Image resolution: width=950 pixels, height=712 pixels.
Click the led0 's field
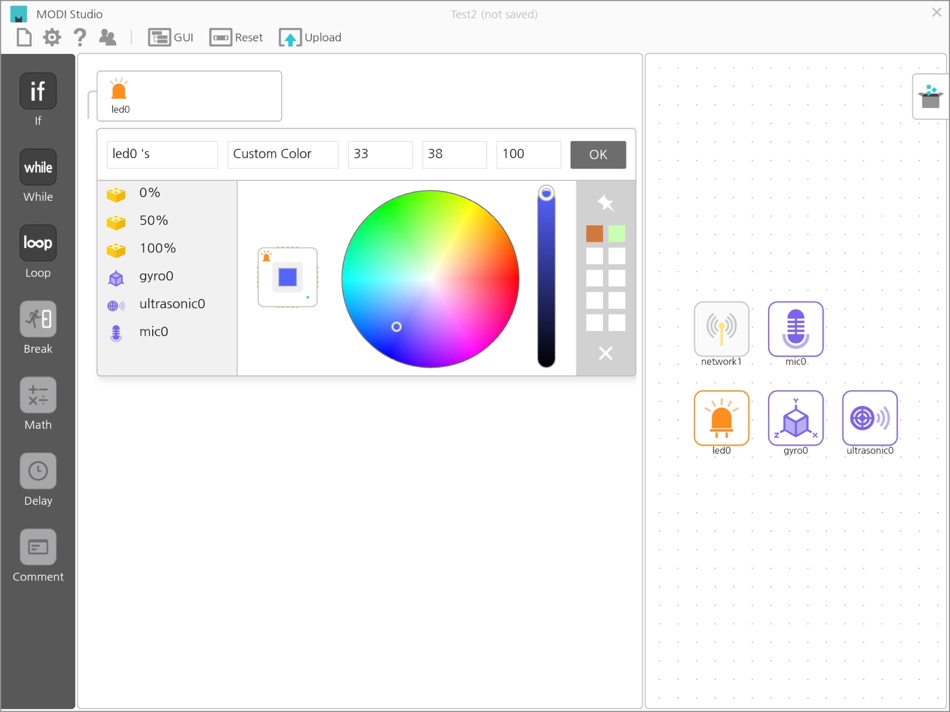pos(162,155)
